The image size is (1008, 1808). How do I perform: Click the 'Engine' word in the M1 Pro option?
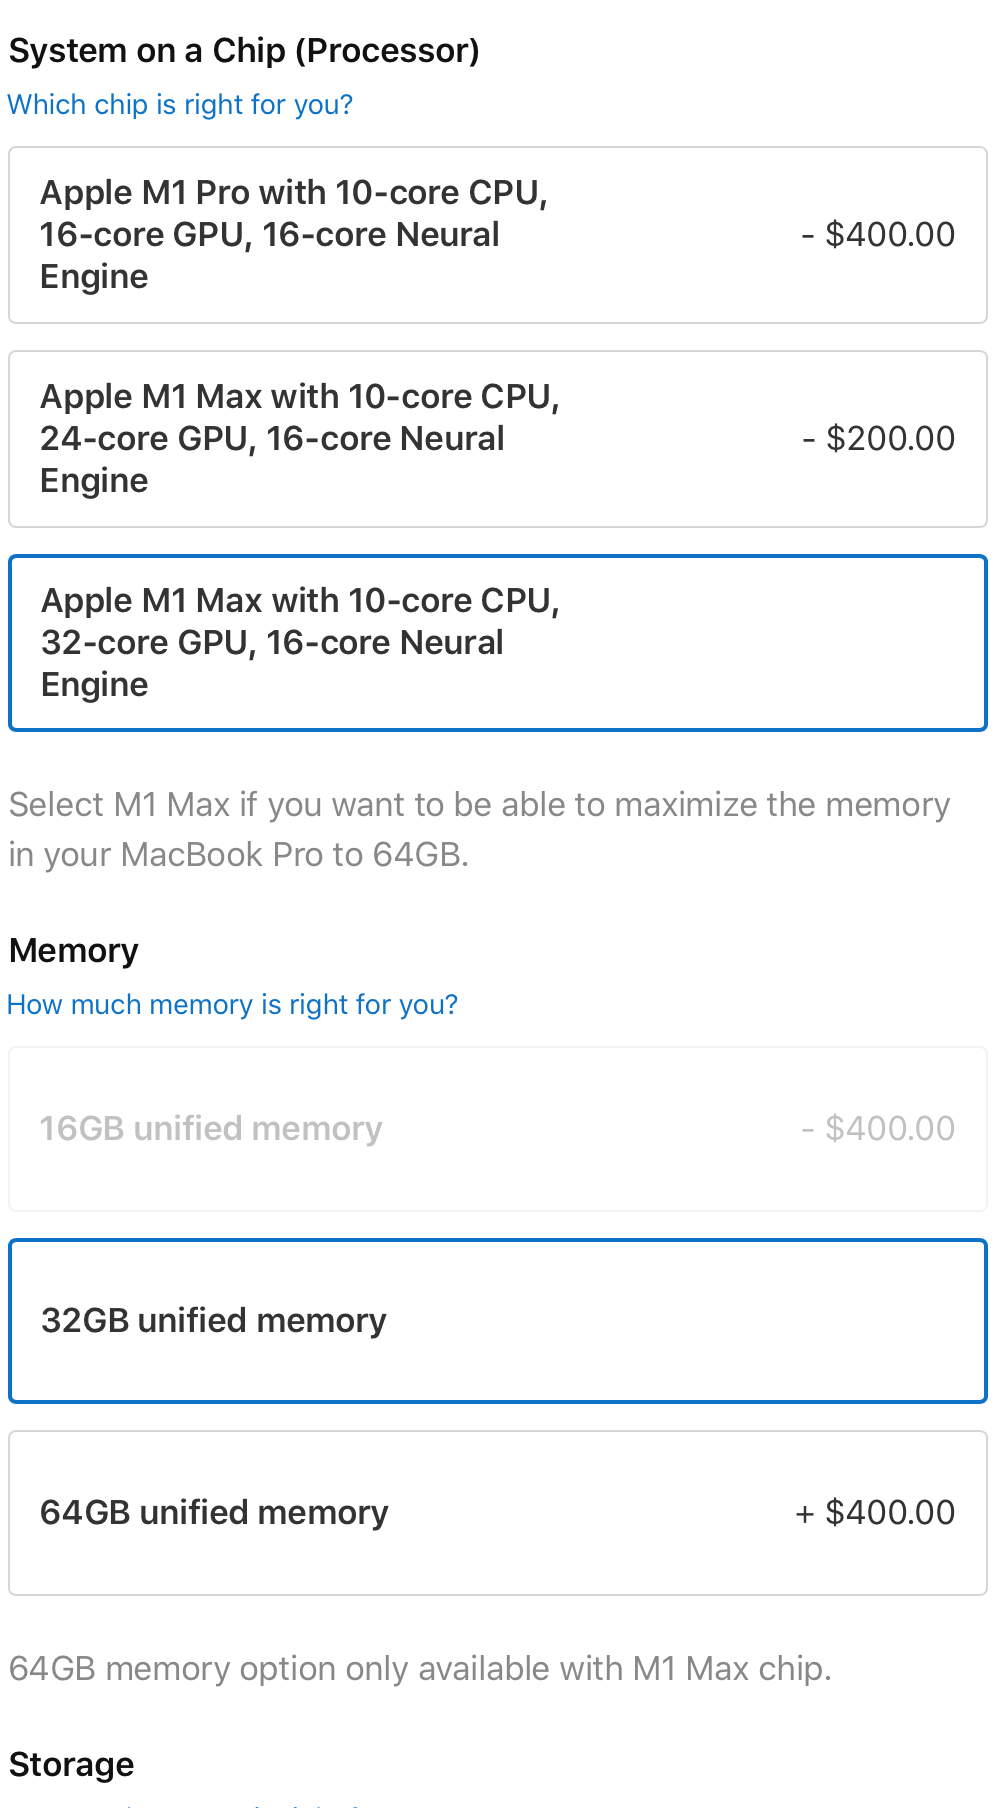94,277
